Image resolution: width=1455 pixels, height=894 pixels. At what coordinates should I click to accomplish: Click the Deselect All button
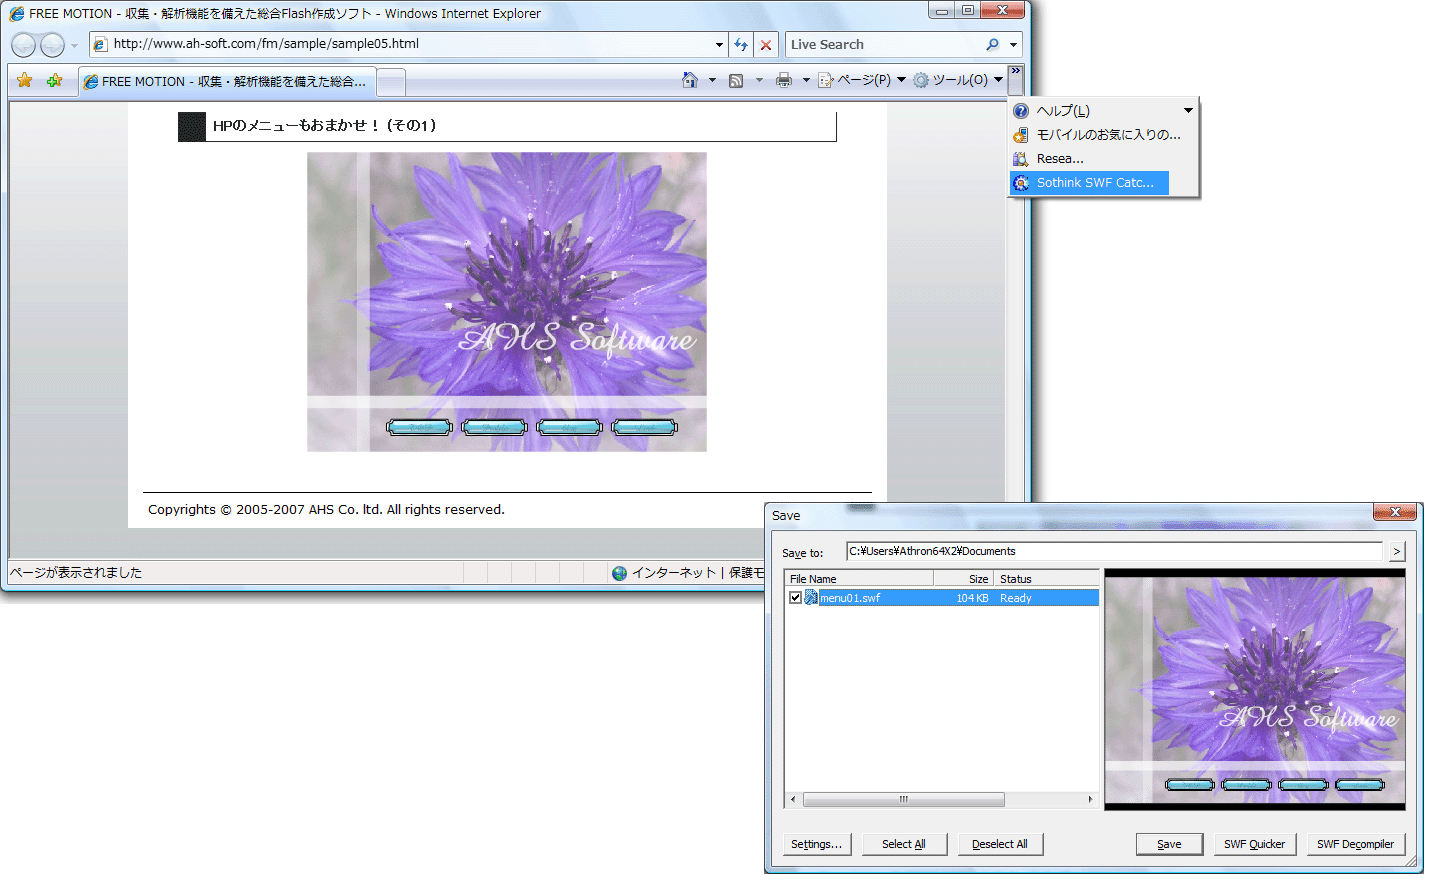pyautogui.click(x=1000, y=844)
